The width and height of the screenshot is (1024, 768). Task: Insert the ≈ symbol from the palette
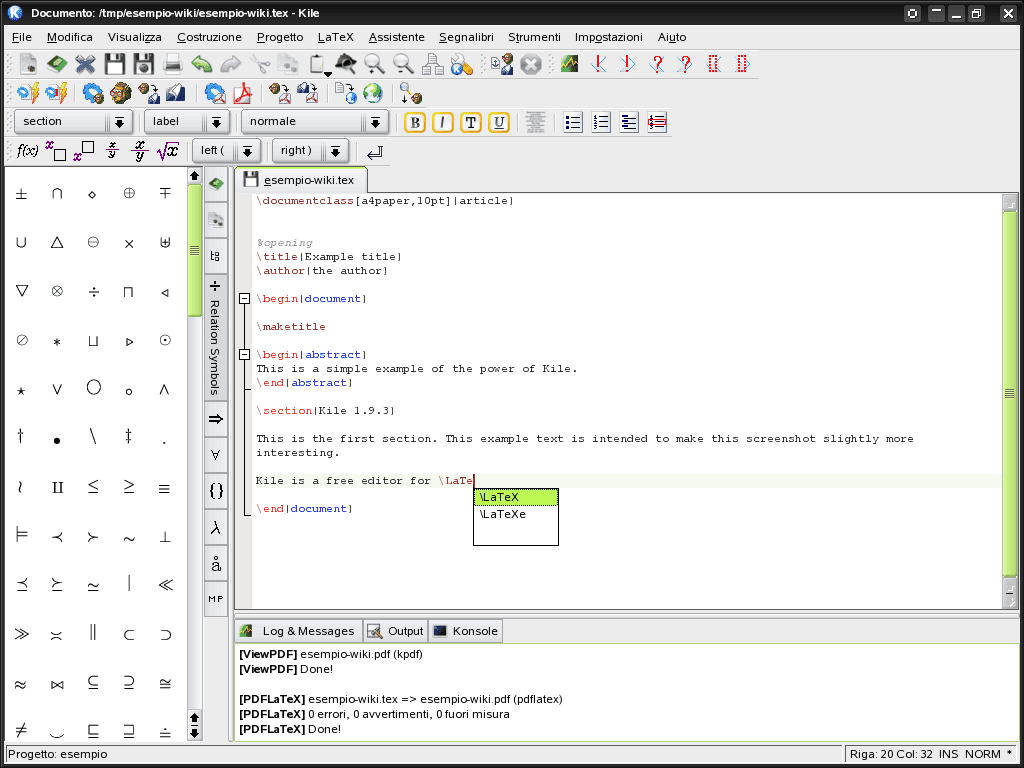pos(21,684)
